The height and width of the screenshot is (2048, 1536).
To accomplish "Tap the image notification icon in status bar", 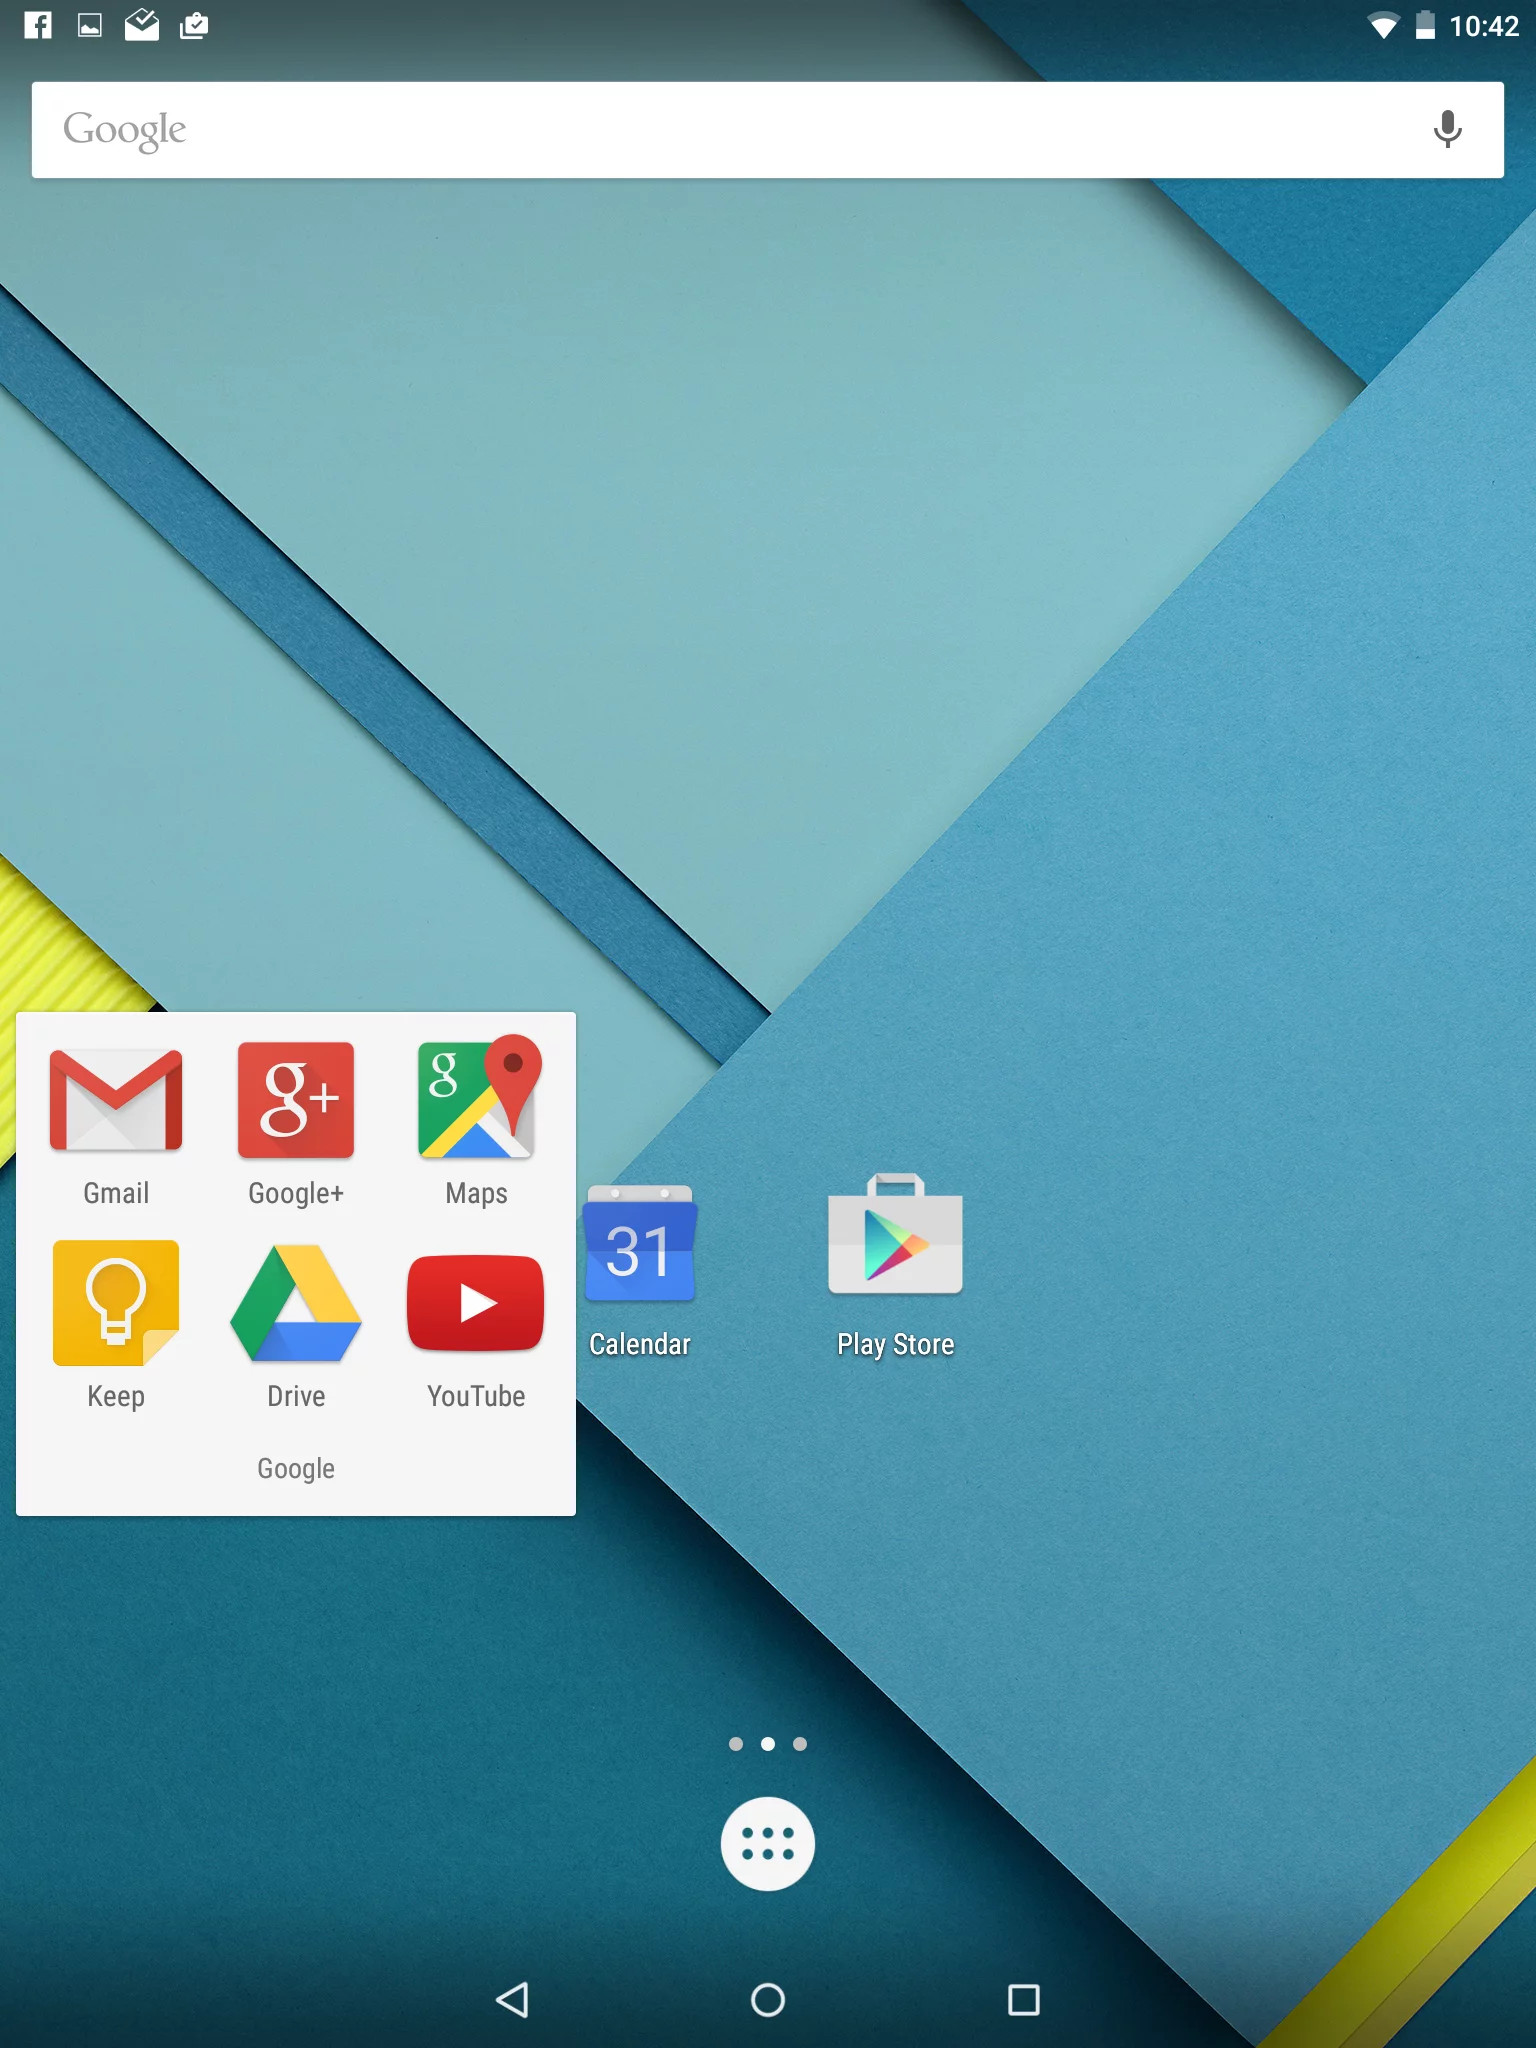I will (90, 26).
